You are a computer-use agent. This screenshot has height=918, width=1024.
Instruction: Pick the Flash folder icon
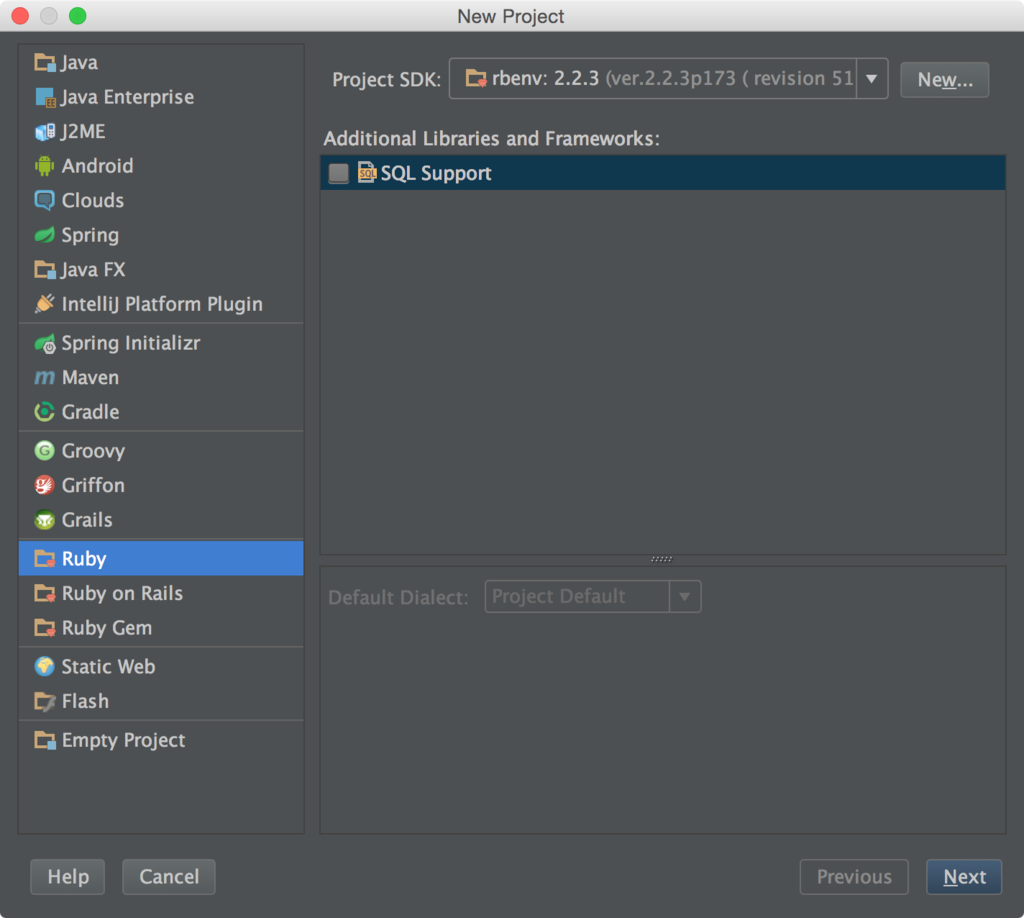coord(44,701)
